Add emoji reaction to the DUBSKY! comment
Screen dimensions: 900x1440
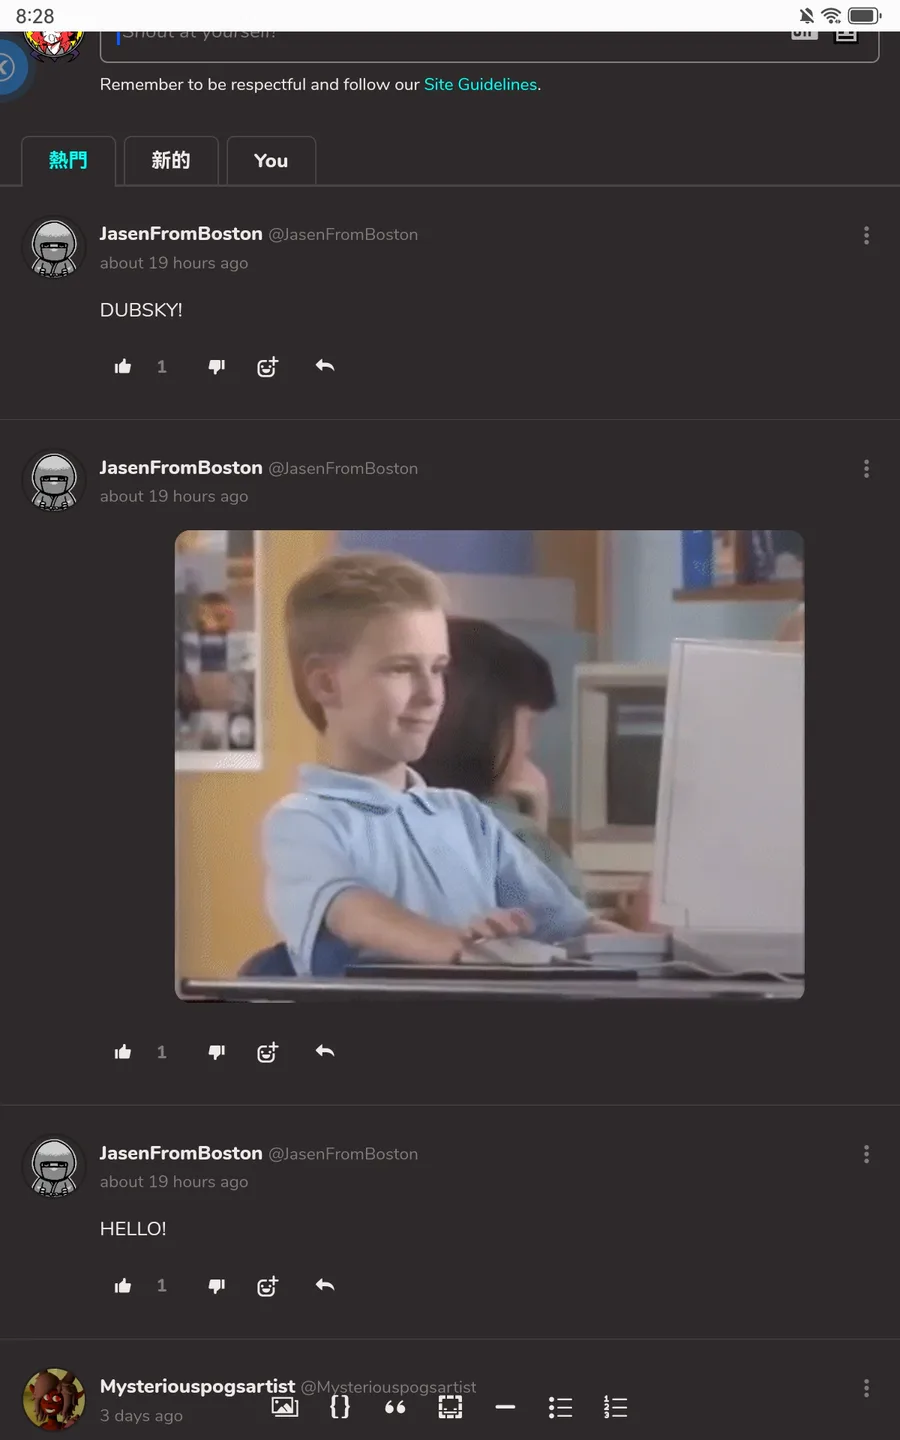coord(267,367)
